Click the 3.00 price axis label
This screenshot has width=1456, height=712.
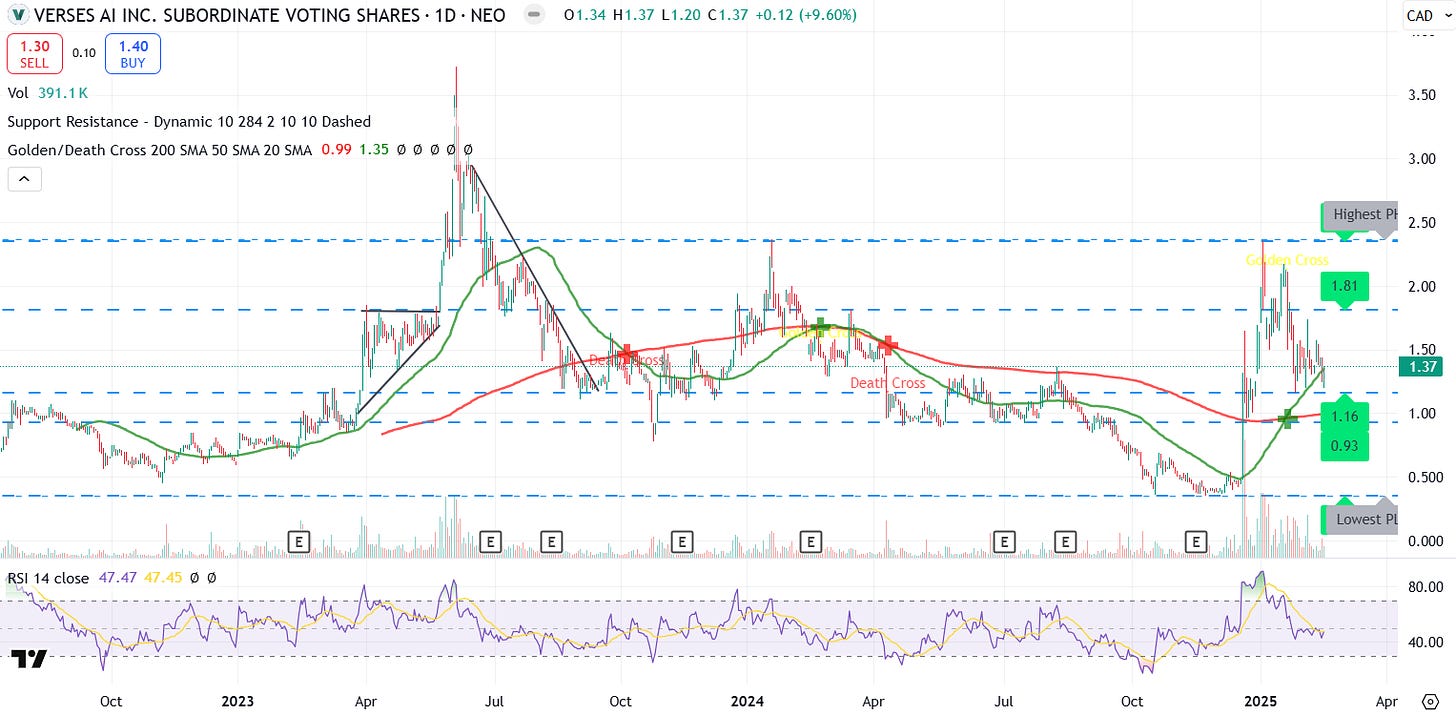pyautogui.click(x=1422, y=159)
